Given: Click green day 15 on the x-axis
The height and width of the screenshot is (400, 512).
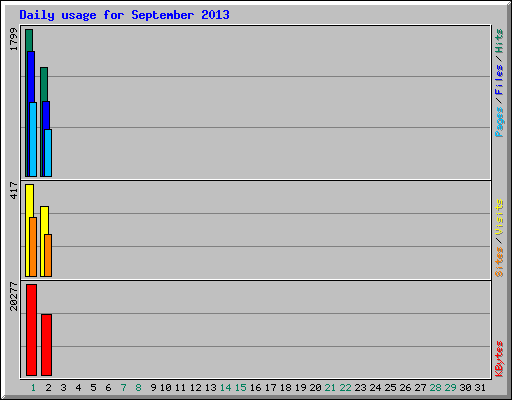Looking at the screenshot, I should (x=241, y=388).
